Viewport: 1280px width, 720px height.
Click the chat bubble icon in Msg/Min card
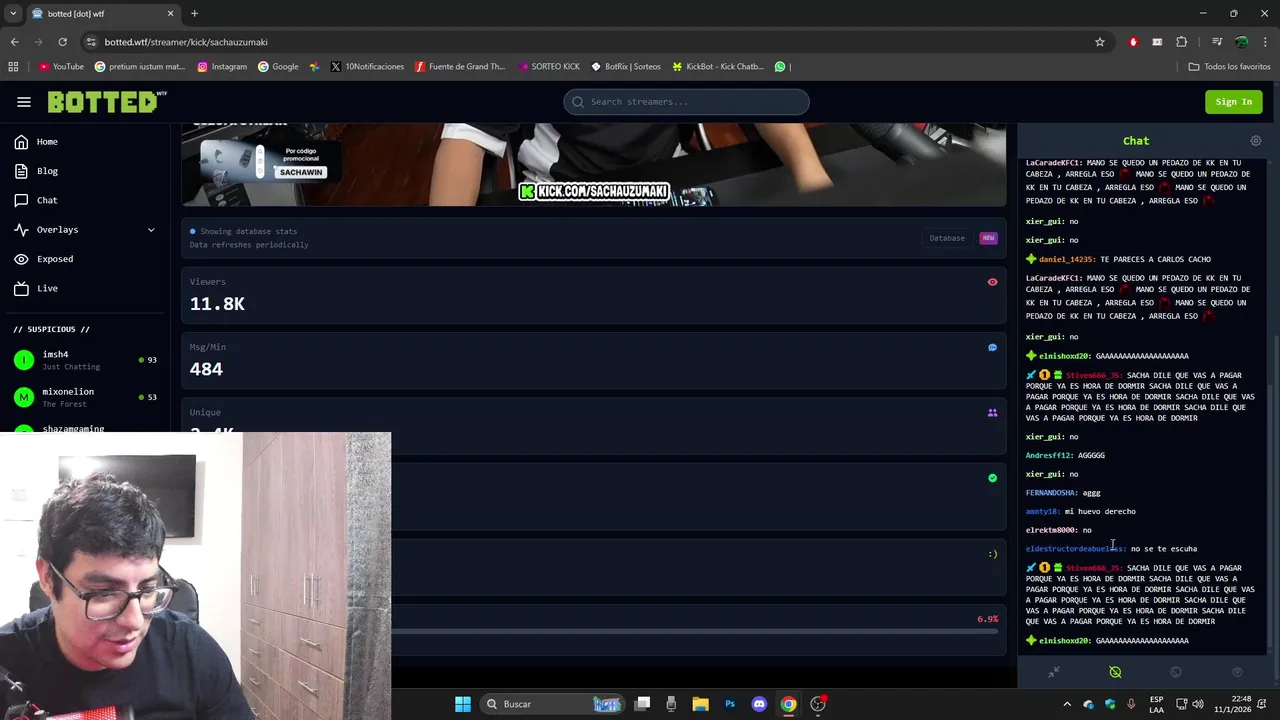992,348
